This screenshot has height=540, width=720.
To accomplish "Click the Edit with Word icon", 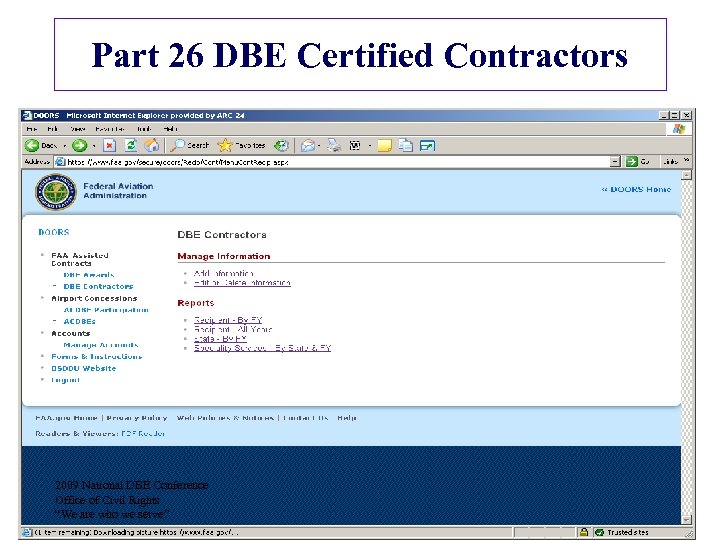I will (355, 146).
